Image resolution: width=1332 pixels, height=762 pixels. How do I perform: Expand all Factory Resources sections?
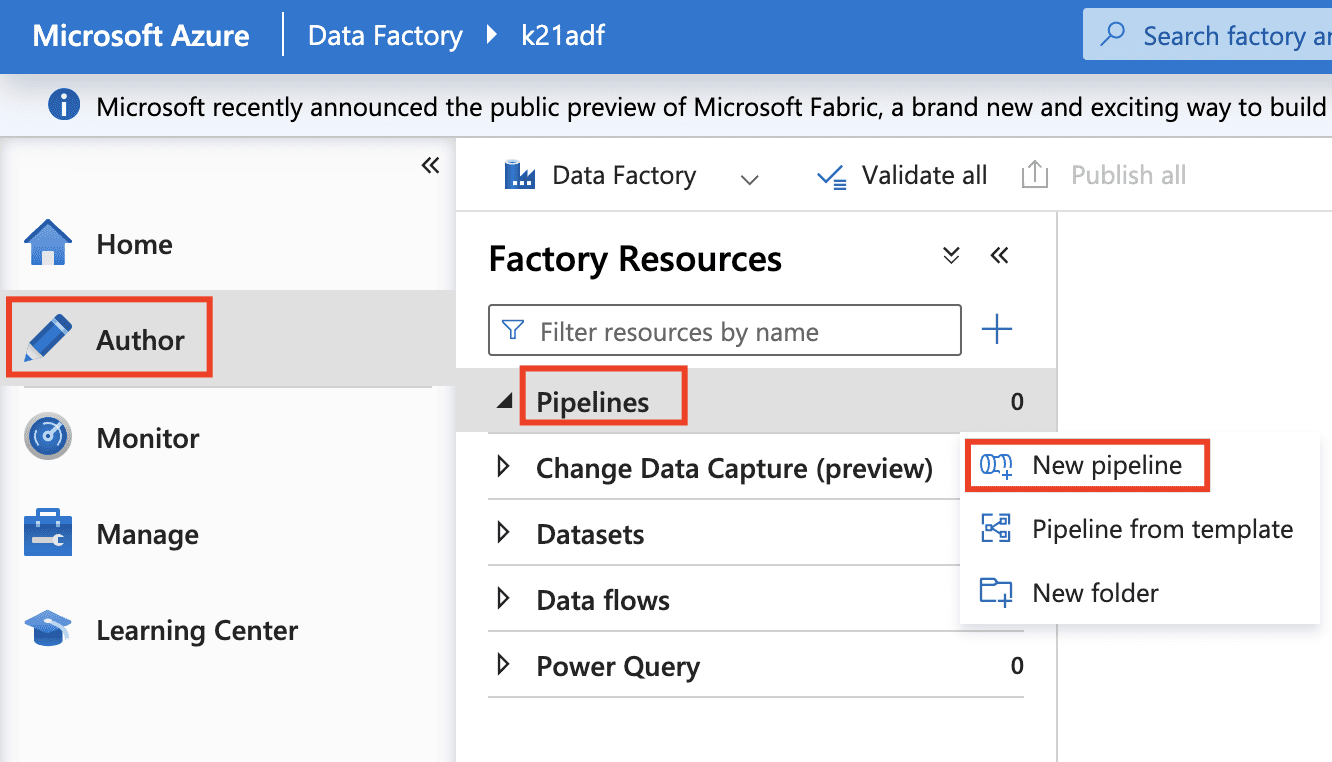pyautogui.click(x=951, y=256)
